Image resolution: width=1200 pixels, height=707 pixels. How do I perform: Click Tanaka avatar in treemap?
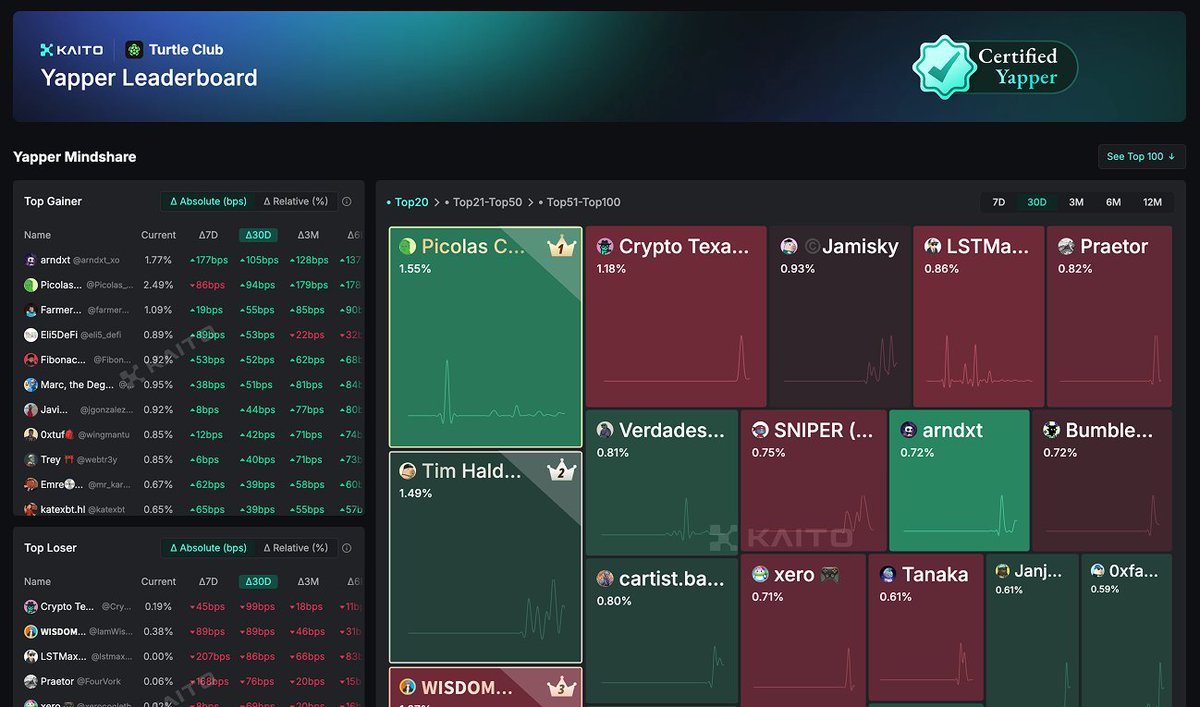[x=888, y=574]
